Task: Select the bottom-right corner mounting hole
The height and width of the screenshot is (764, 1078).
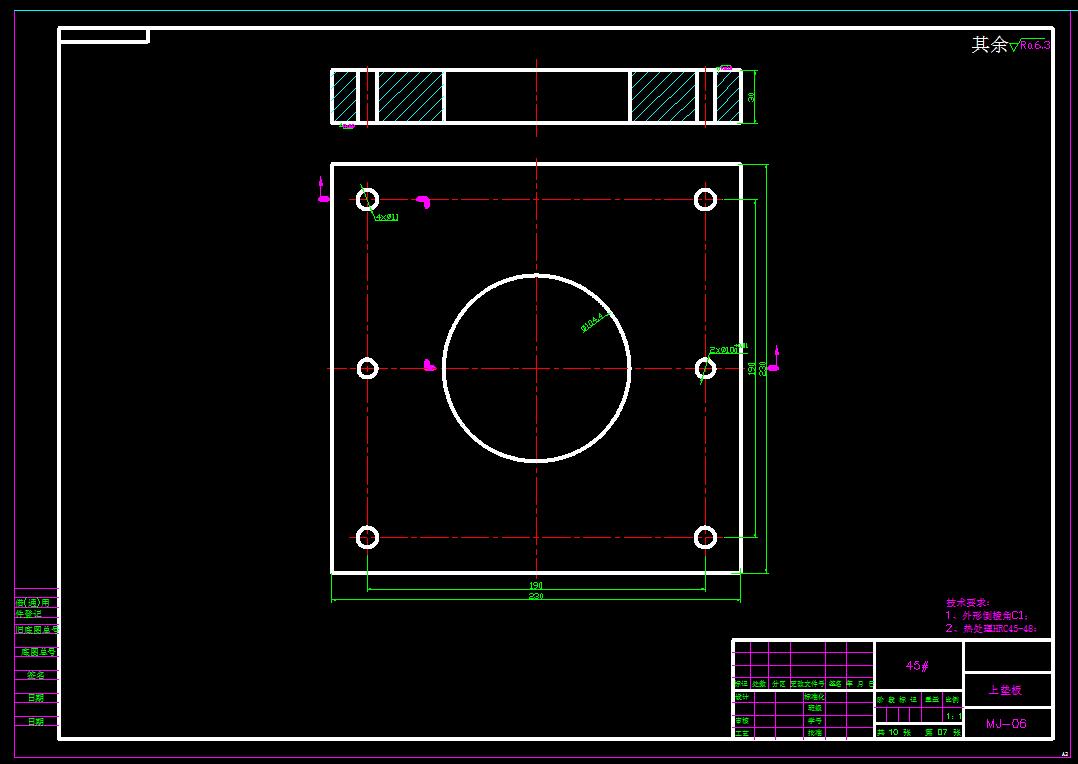Action: pos(705,537)
